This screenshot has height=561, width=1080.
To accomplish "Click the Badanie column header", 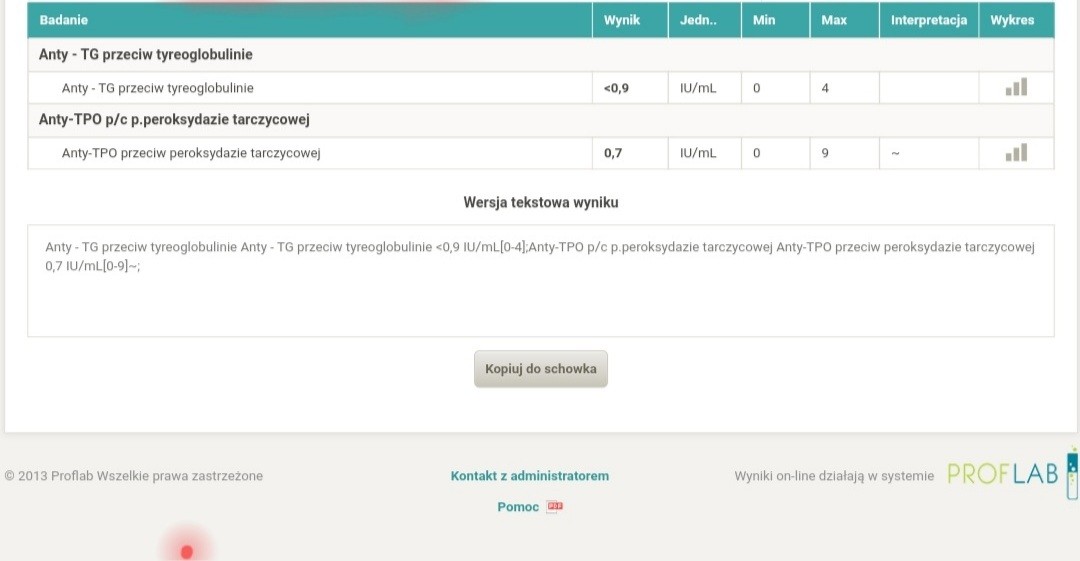I will (x=64, y=20).
